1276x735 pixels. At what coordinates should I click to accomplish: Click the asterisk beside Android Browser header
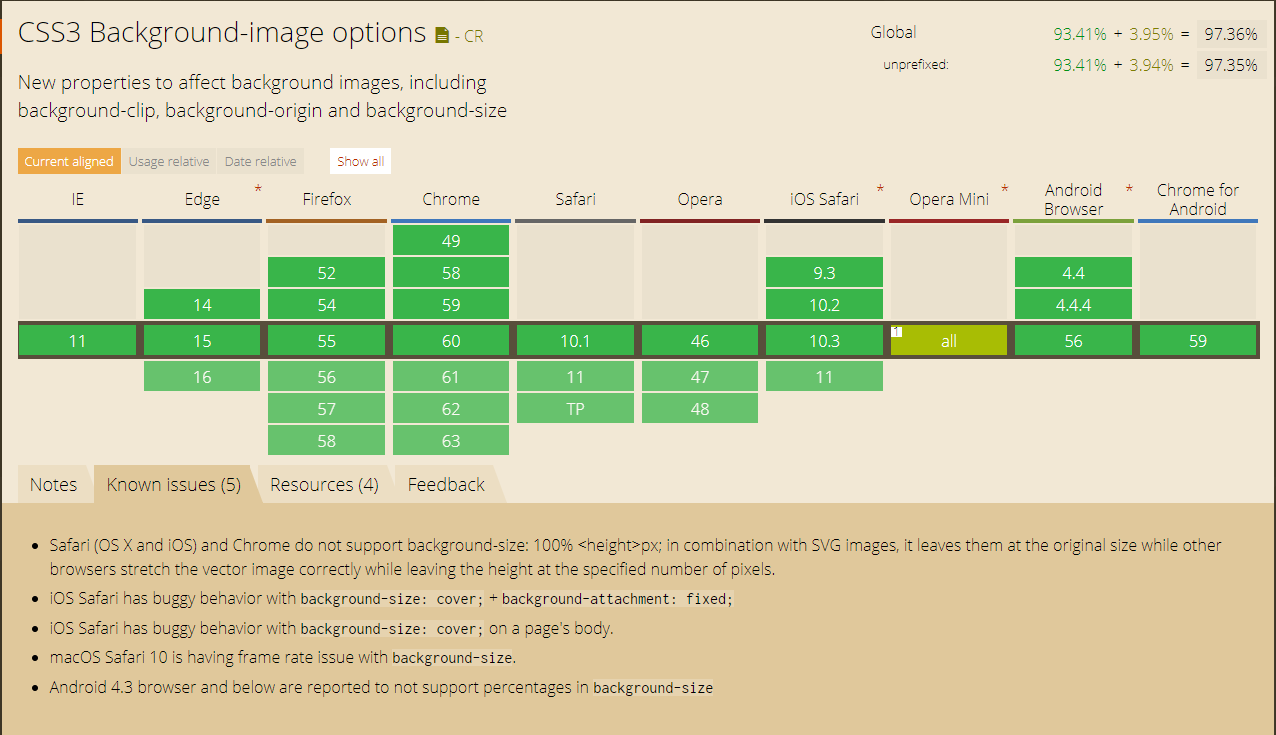point(1129,189)
